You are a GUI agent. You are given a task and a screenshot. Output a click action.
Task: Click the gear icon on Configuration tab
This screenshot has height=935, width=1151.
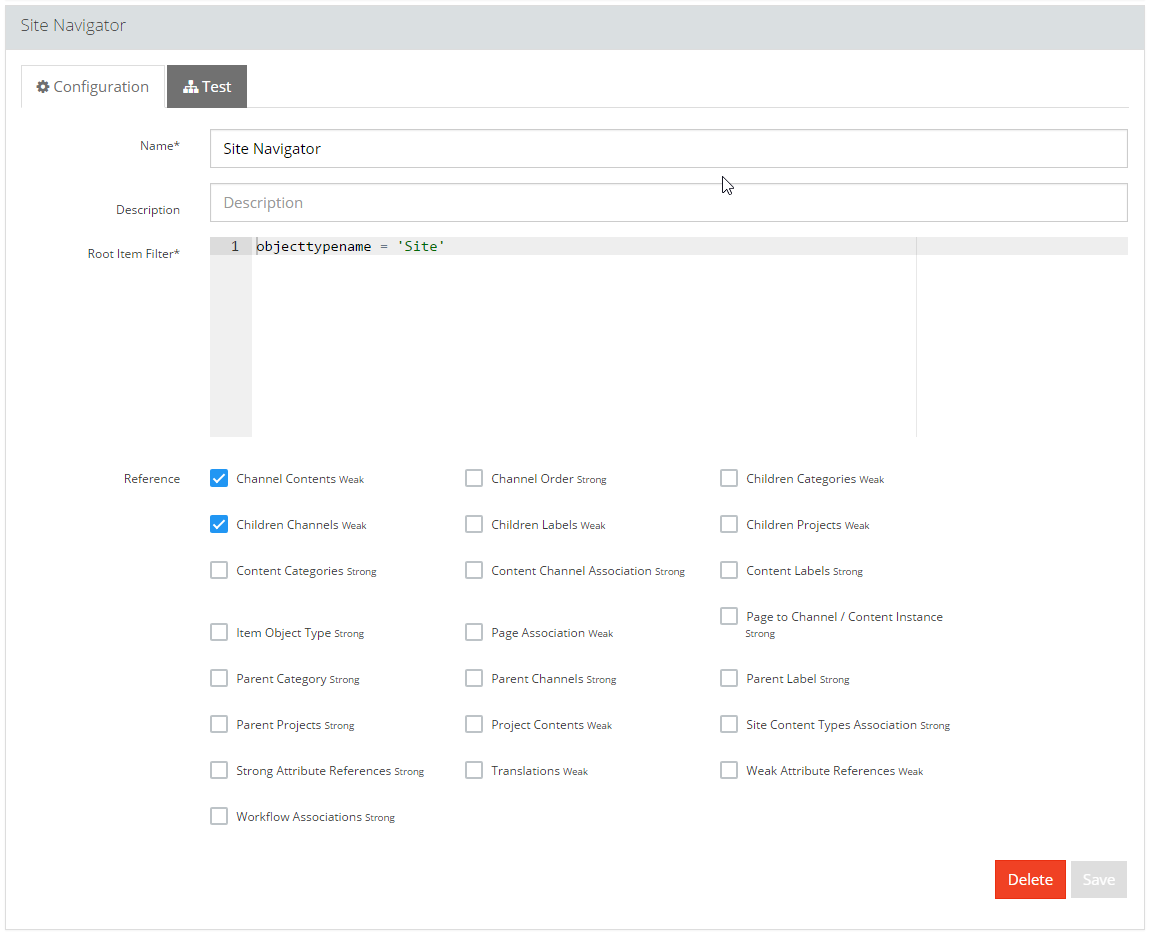(43, 87)
